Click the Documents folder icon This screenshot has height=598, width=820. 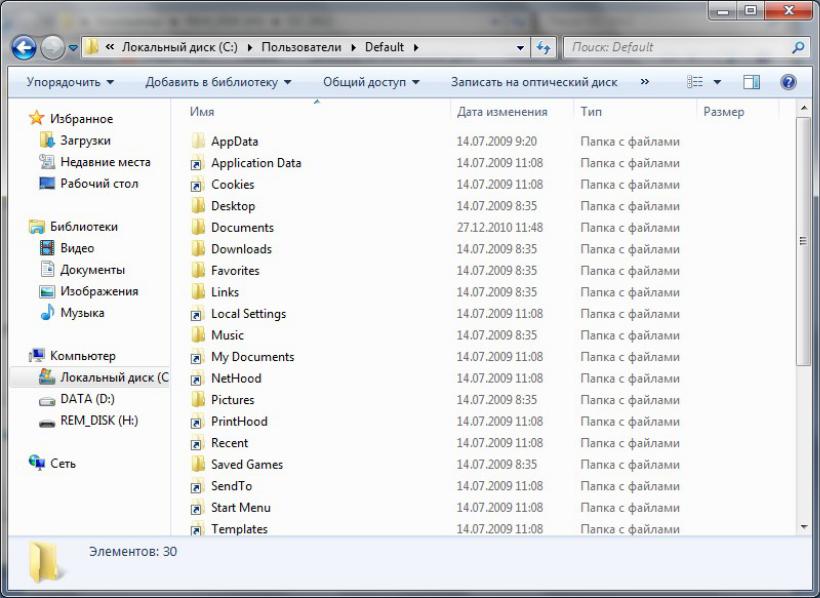click(x=198, y=227)
